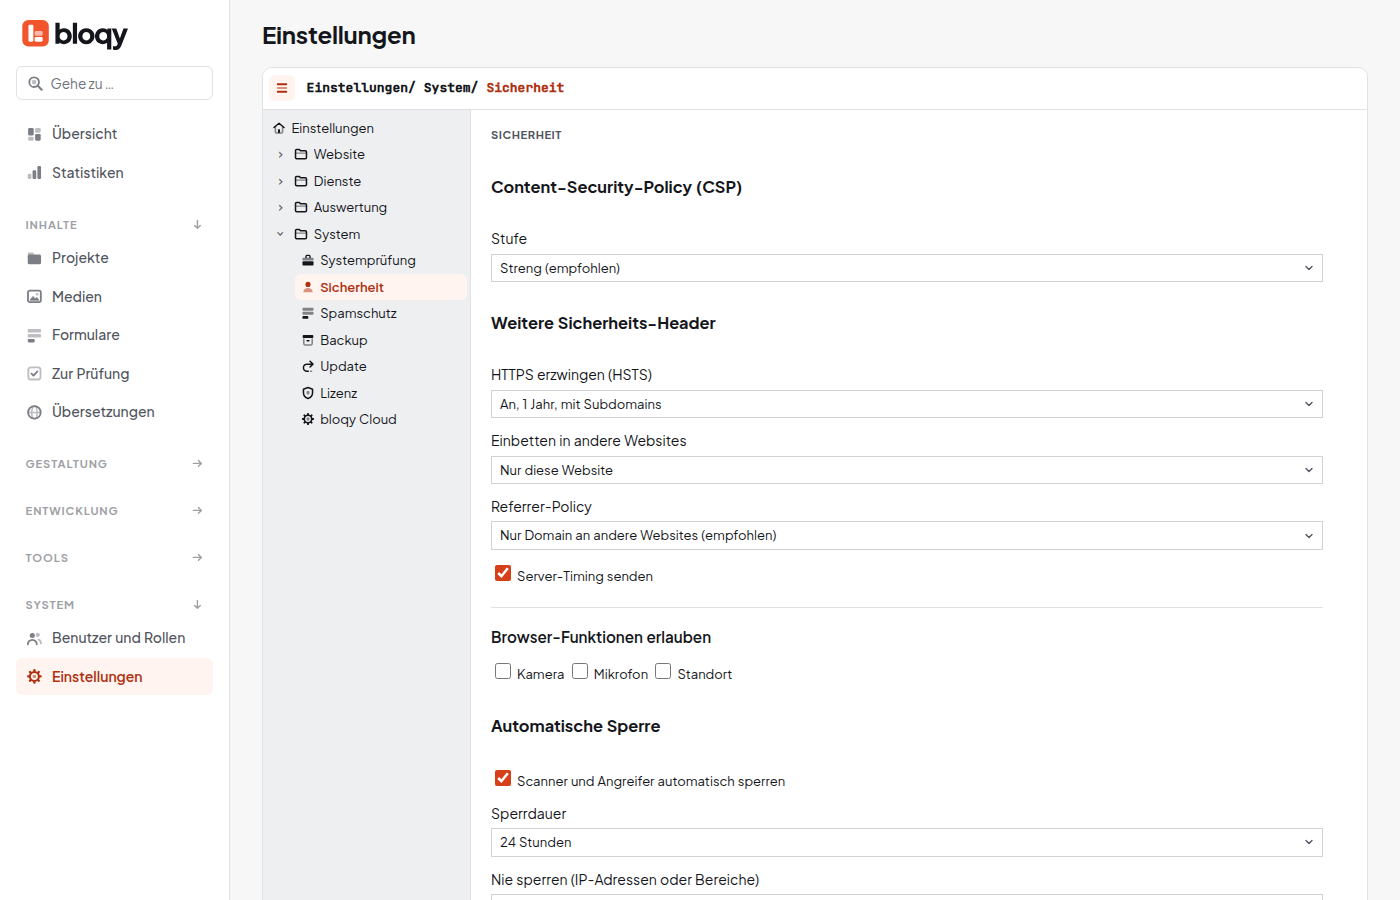Click the home icon beside Einstellungen tree root
This screenshot has height=900, width=1400.
(279, 128)
